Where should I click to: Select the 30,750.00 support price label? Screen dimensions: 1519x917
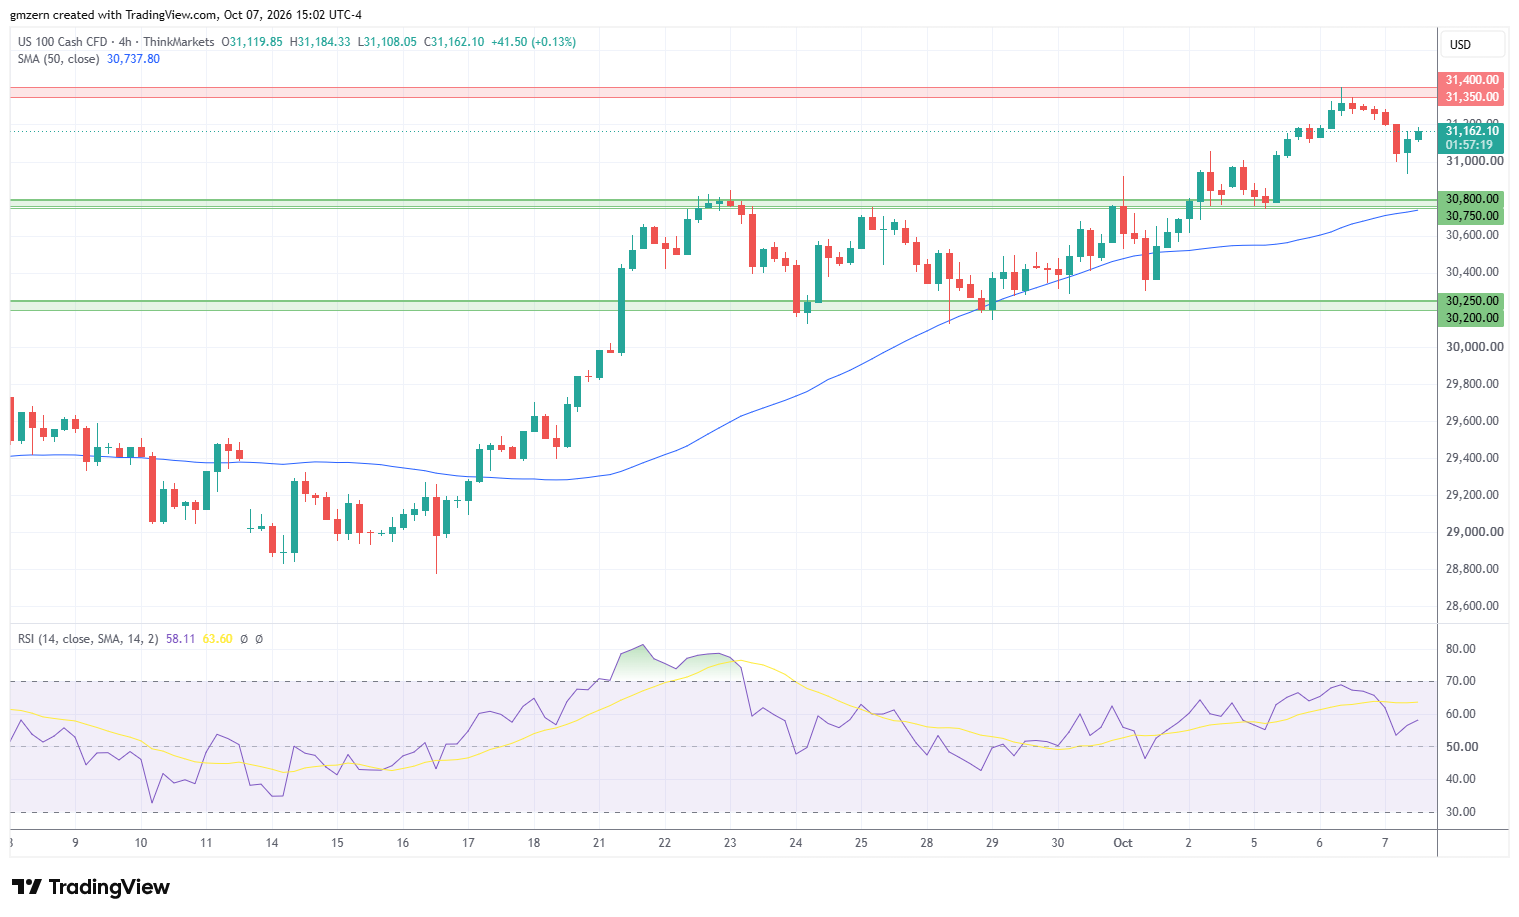tap(1472, 216)
